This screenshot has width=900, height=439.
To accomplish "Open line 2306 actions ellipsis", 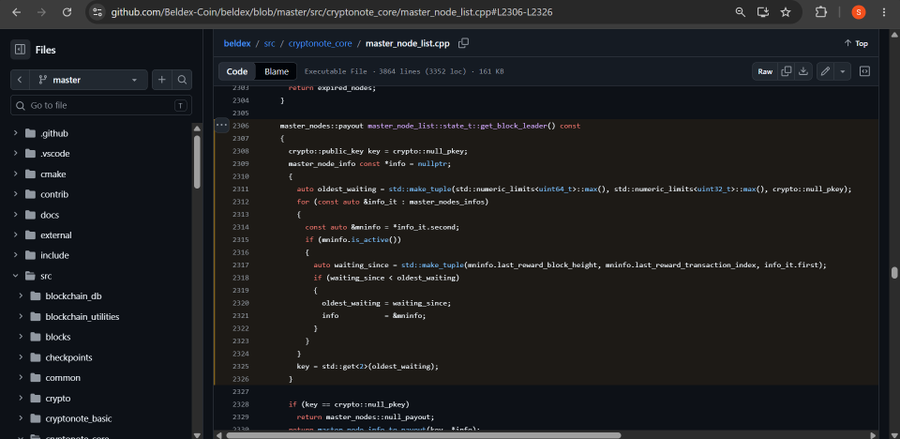I will click(222, 125).
